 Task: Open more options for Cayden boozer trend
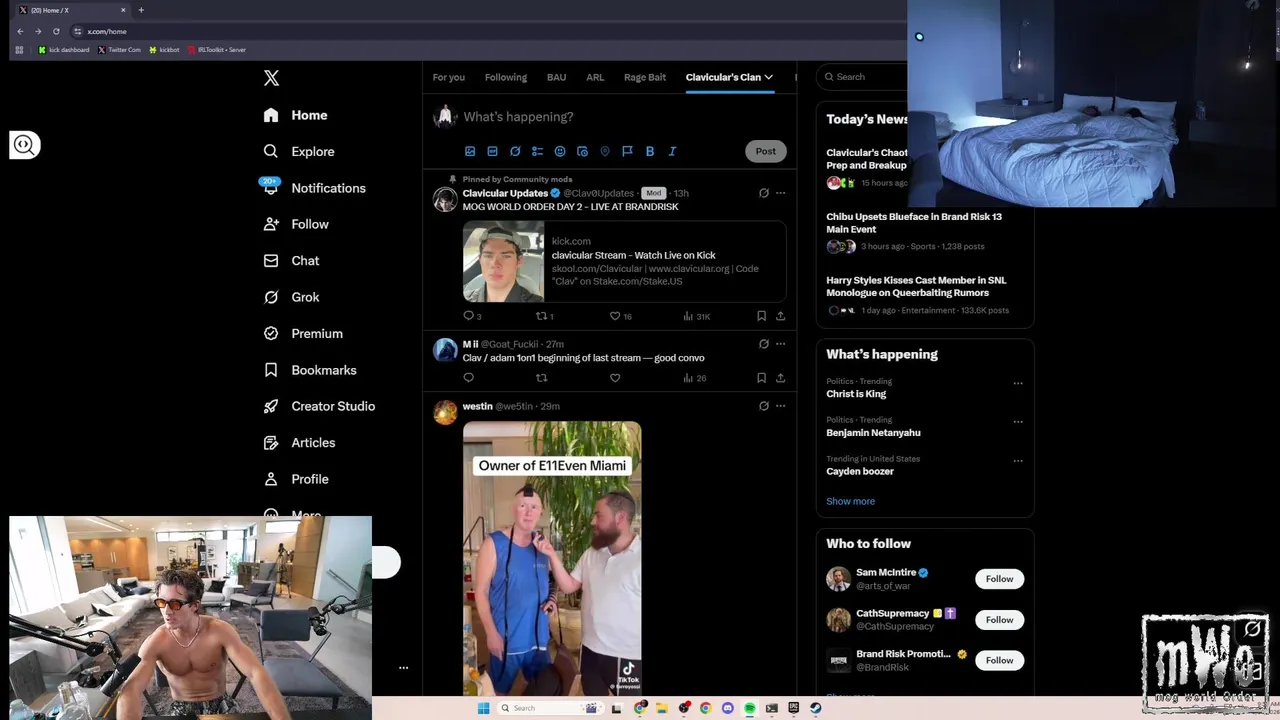[1018, 461]
